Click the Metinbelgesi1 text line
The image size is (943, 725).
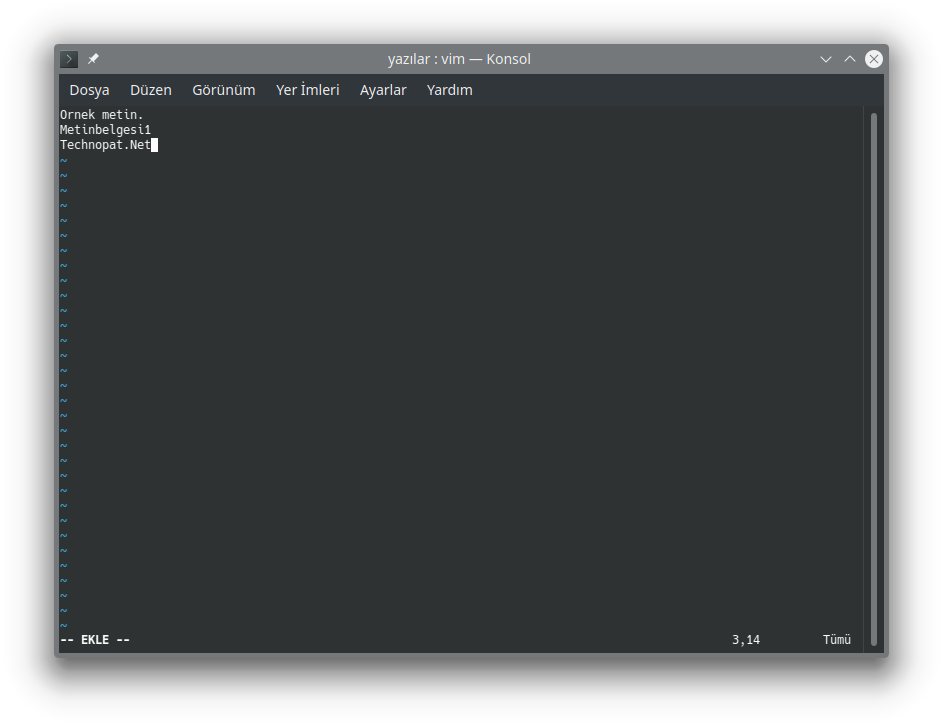tap(105, 129)
